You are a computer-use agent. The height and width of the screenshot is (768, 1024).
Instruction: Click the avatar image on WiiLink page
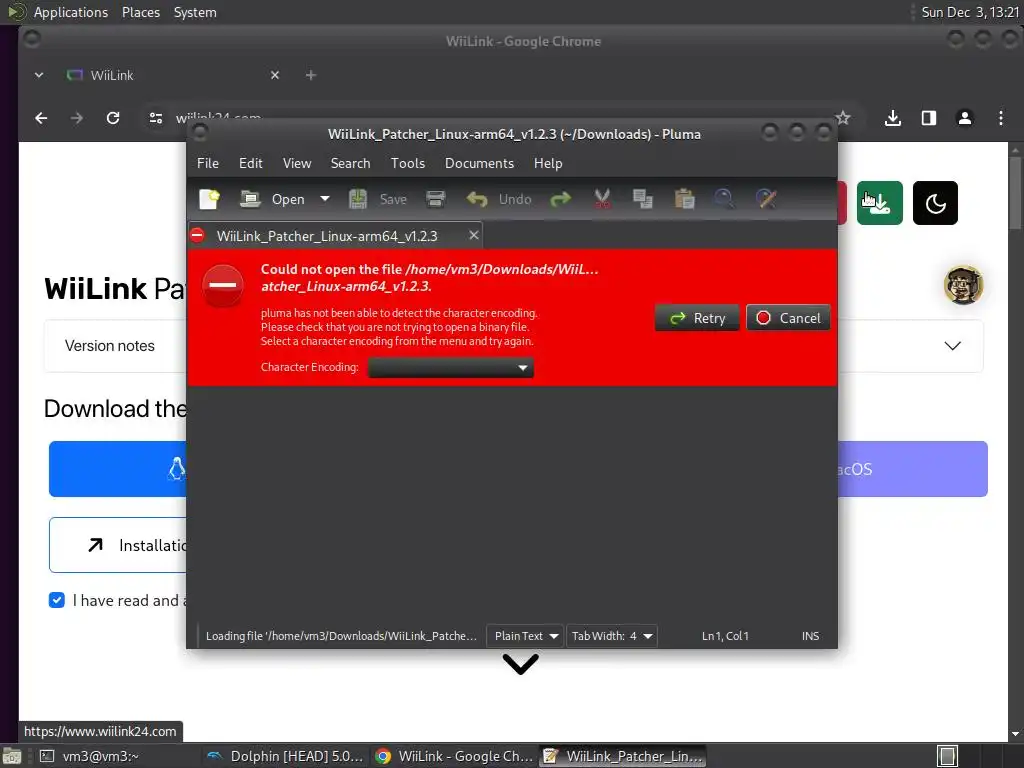[963, 285]
